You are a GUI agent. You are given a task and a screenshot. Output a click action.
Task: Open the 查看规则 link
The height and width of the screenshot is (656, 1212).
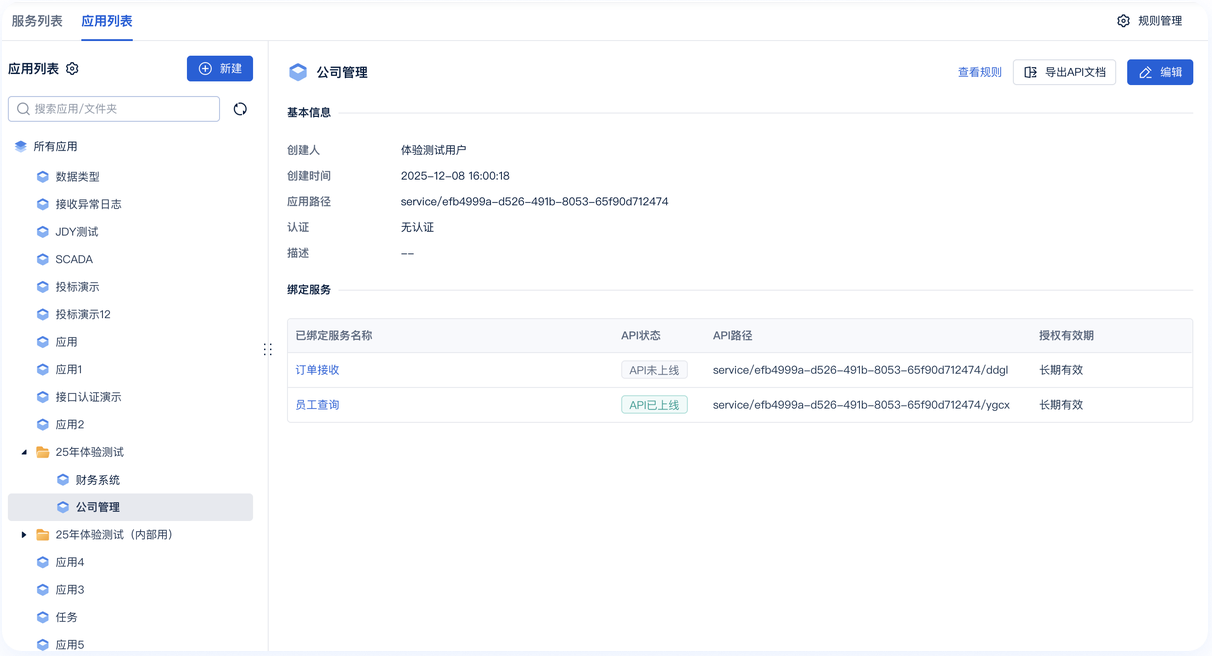(x=980, y=72)
